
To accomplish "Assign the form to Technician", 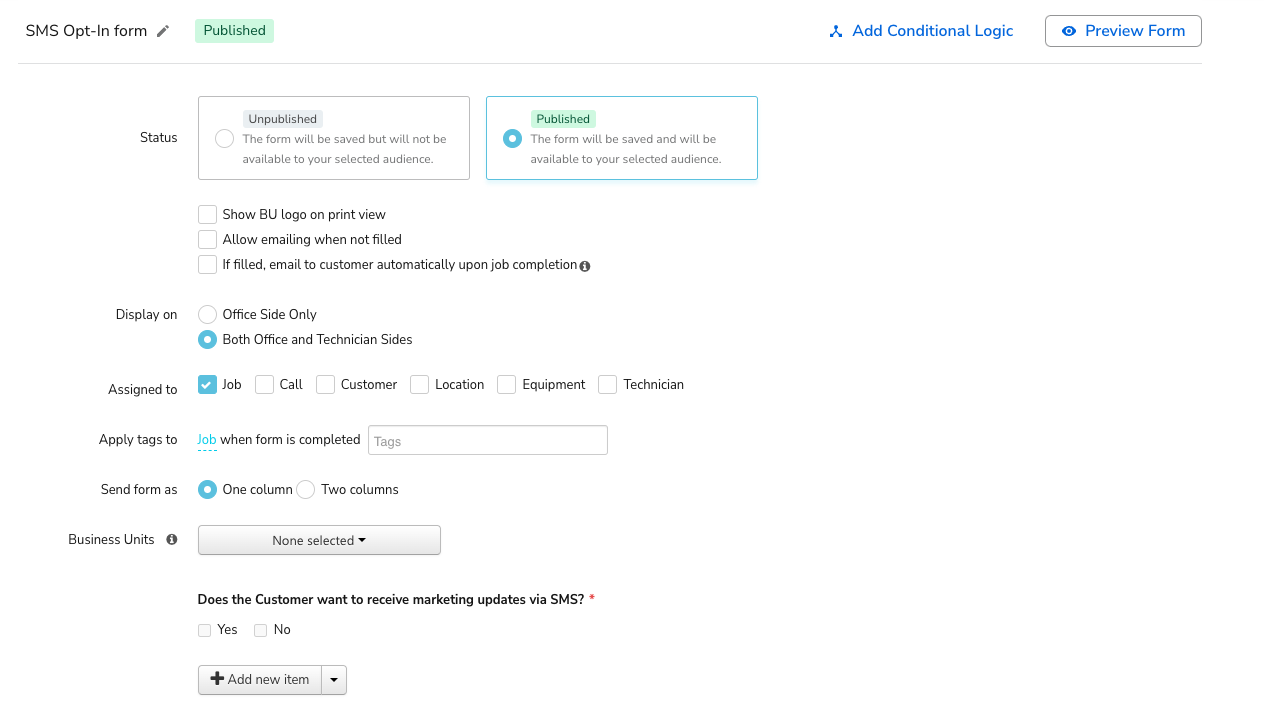I will [x=607, y=384].
